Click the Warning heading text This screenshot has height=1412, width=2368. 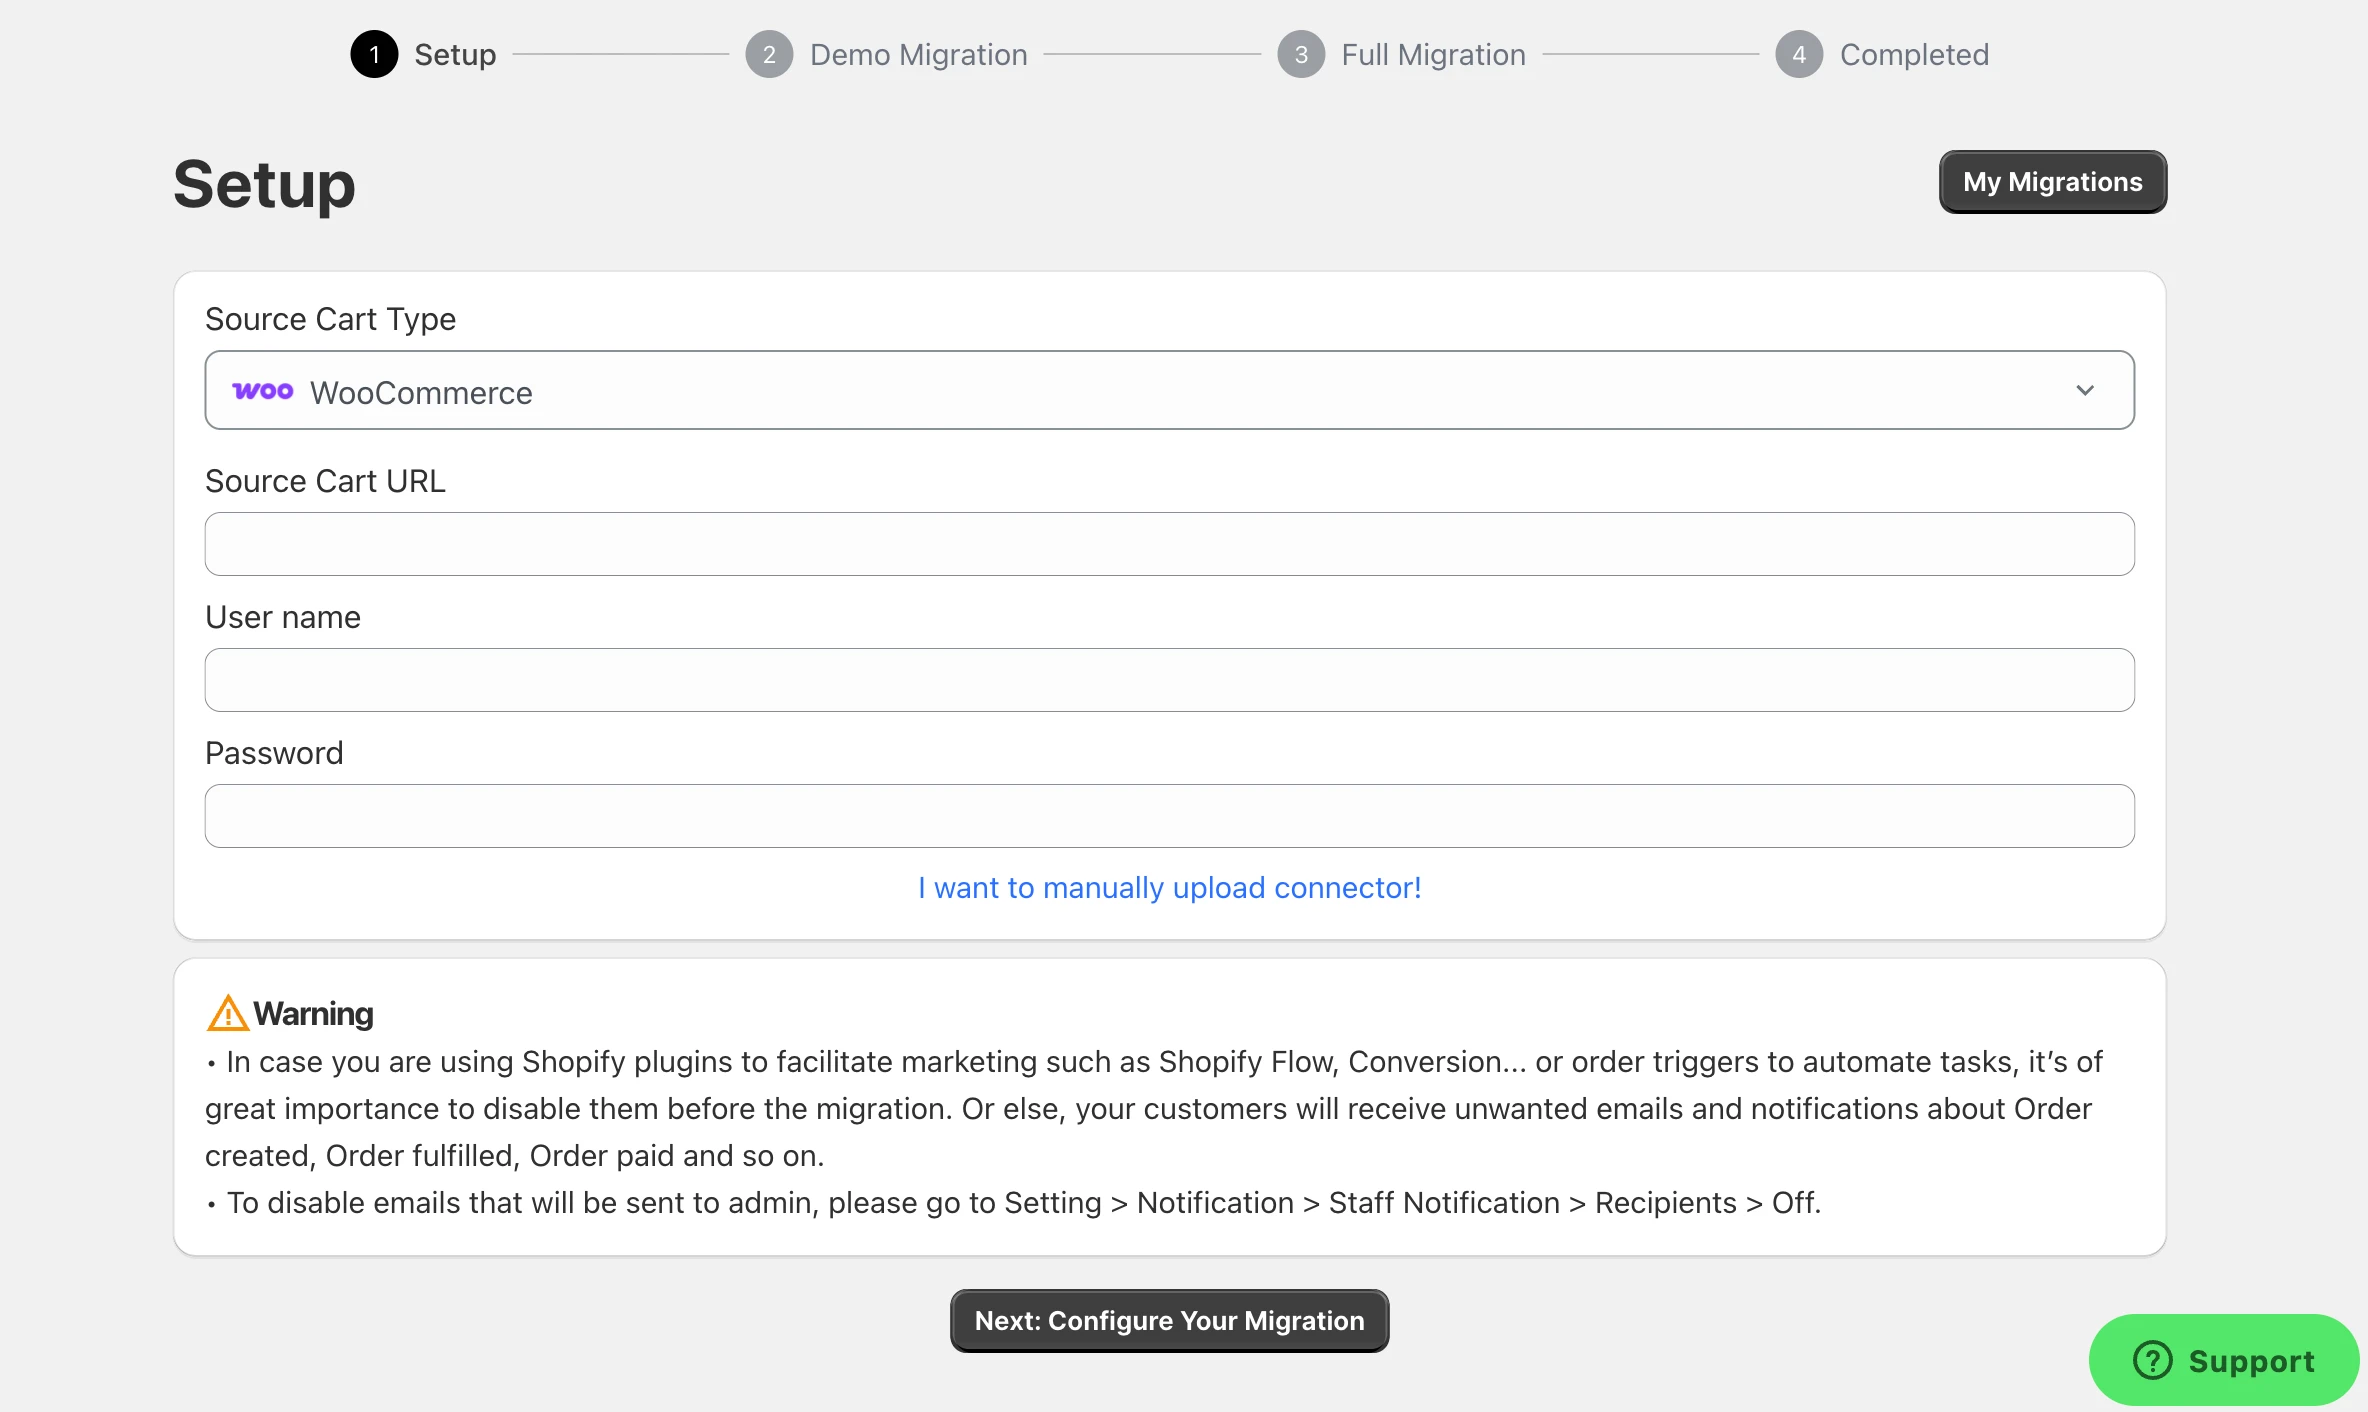tap(313, 1013)
